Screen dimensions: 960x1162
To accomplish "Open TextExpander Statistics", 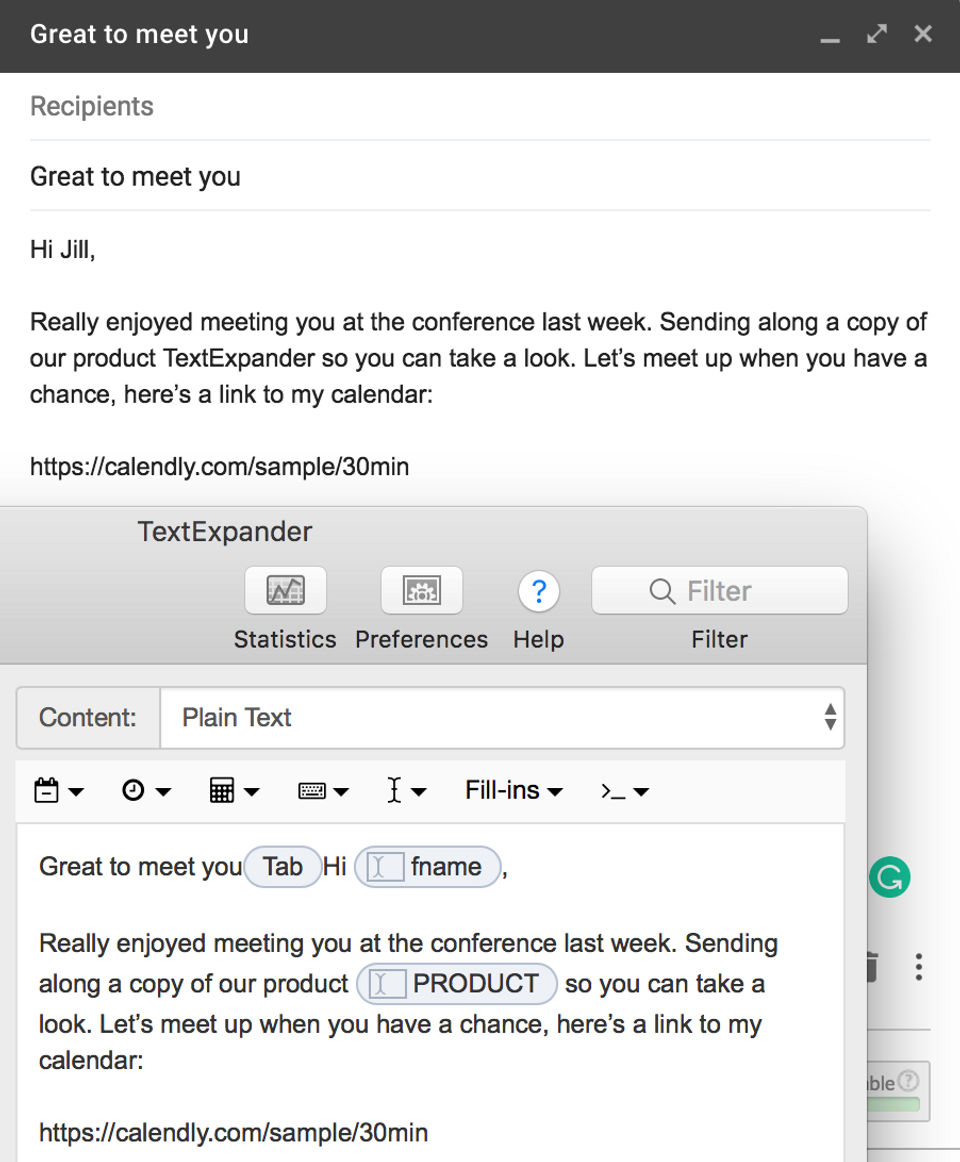I will click(285, 591).
